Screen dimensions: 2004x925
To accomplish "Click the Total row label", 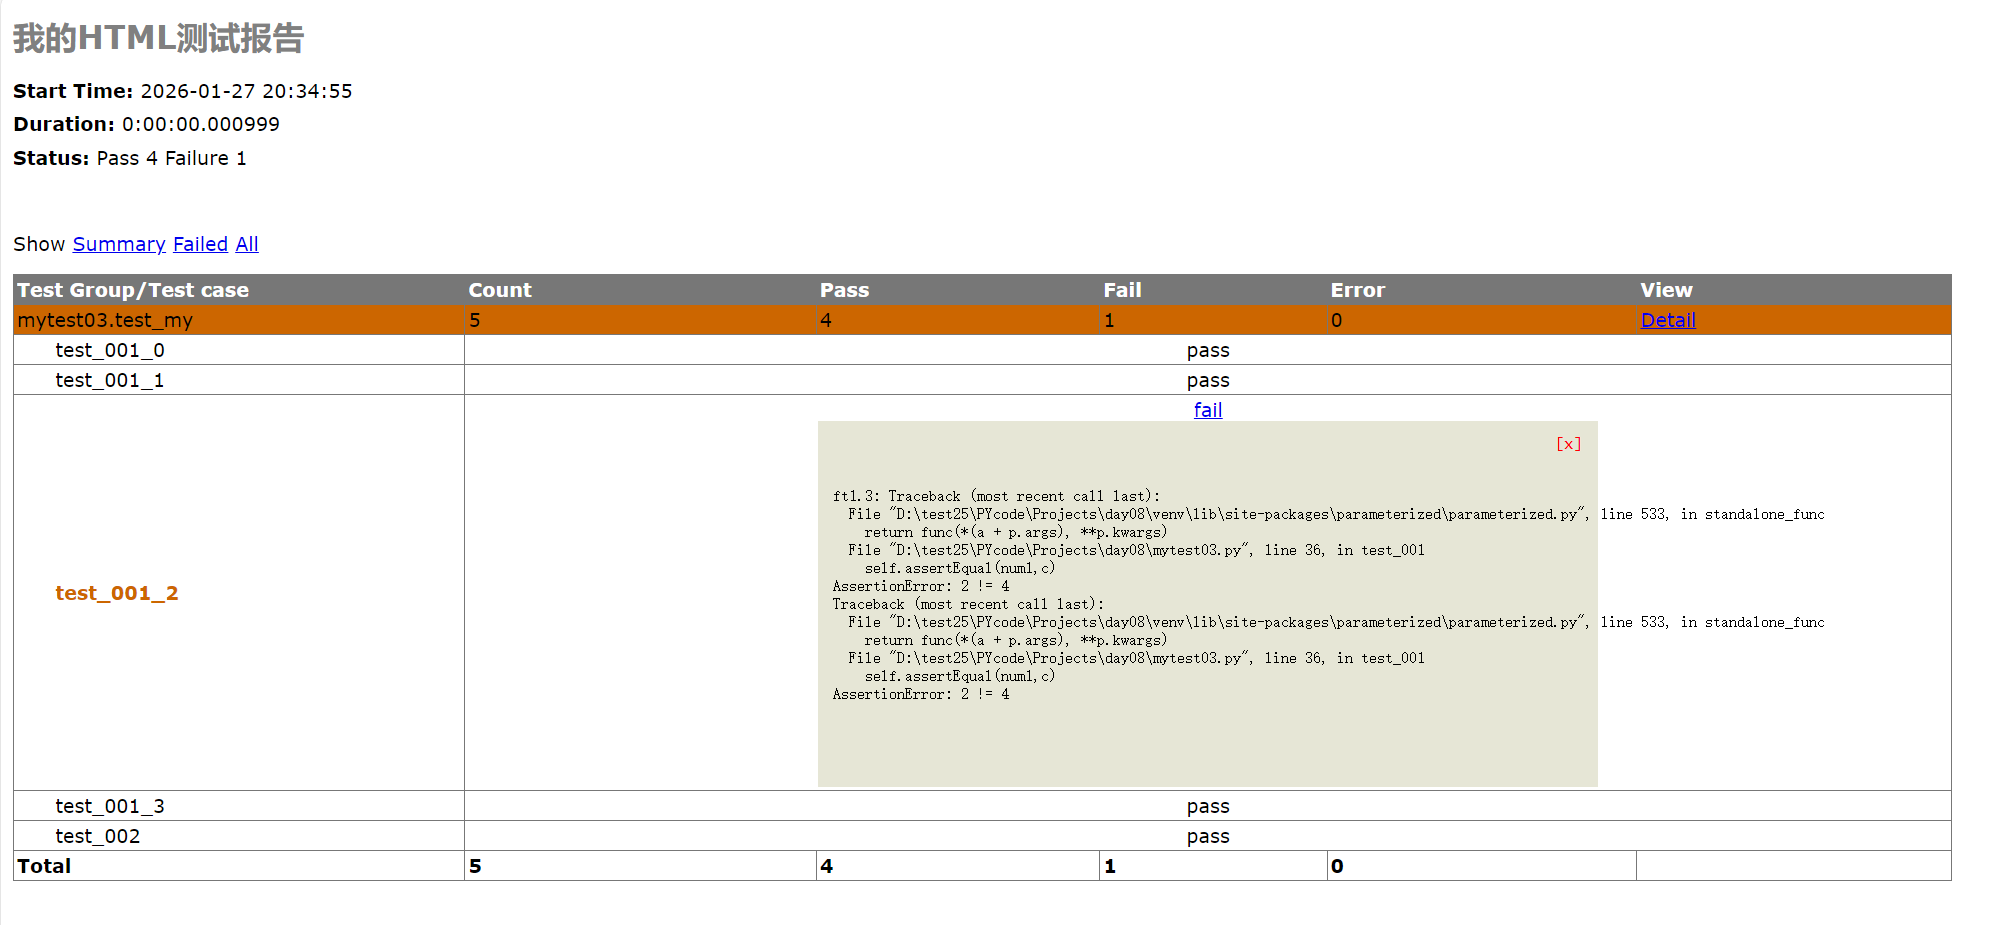I will pos(44,866).
